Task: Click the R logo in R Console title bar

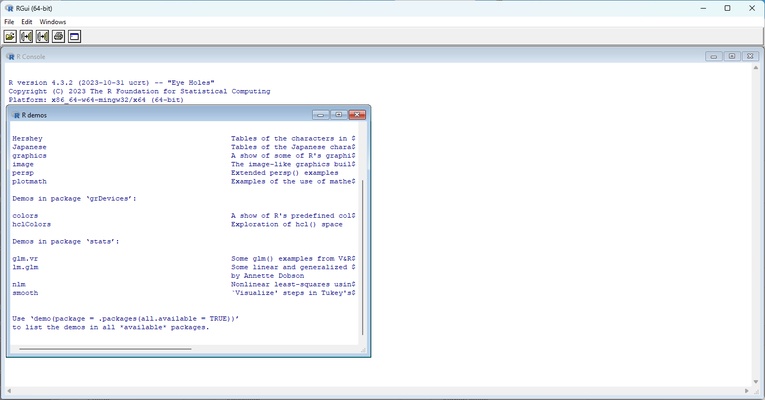Action: [10, 57]
